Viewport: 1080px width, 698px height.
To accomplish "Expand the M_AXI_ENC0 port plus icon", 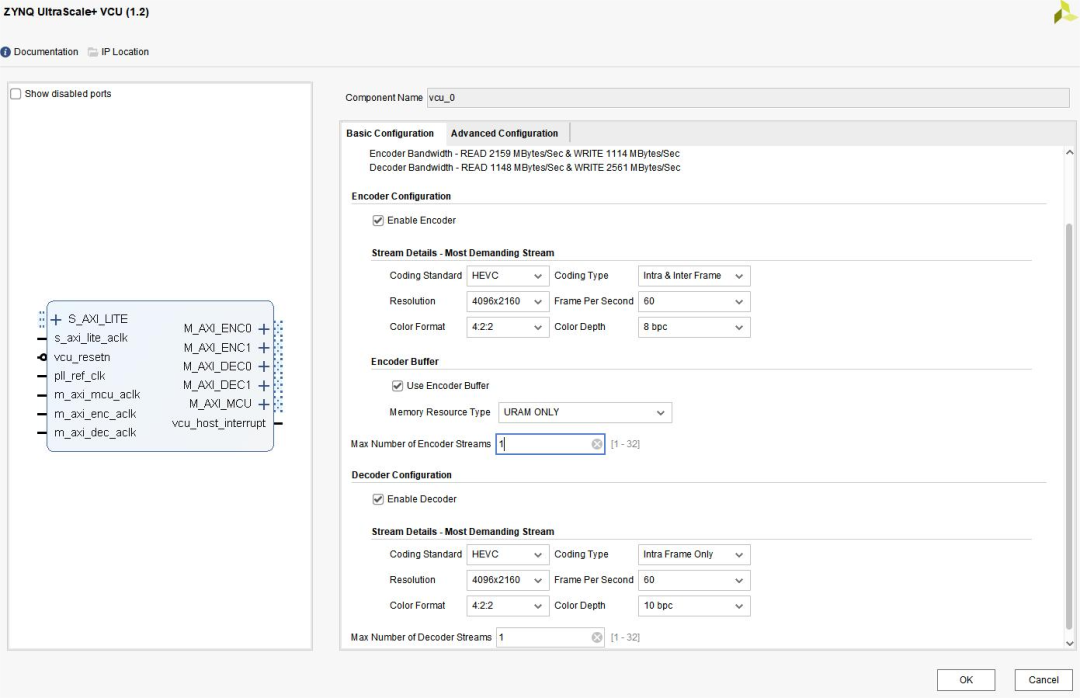I will click(264, 329).
